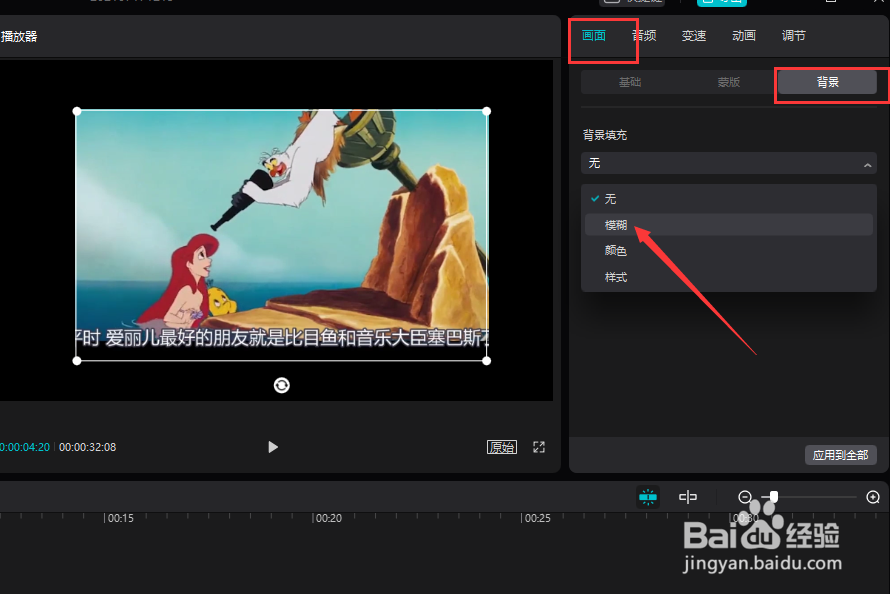Enter fullscreen preview mode
Screen dimensions: 890x594
tap(539, 447)
